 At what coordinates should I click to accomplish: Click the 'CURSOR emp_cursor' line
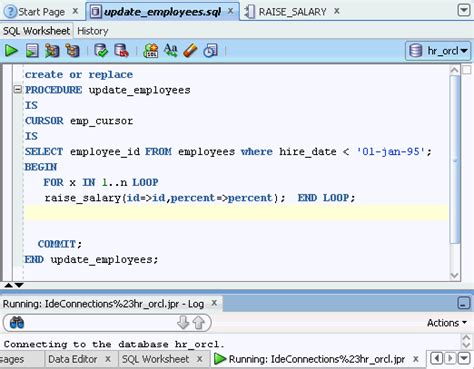click(79, 121)
